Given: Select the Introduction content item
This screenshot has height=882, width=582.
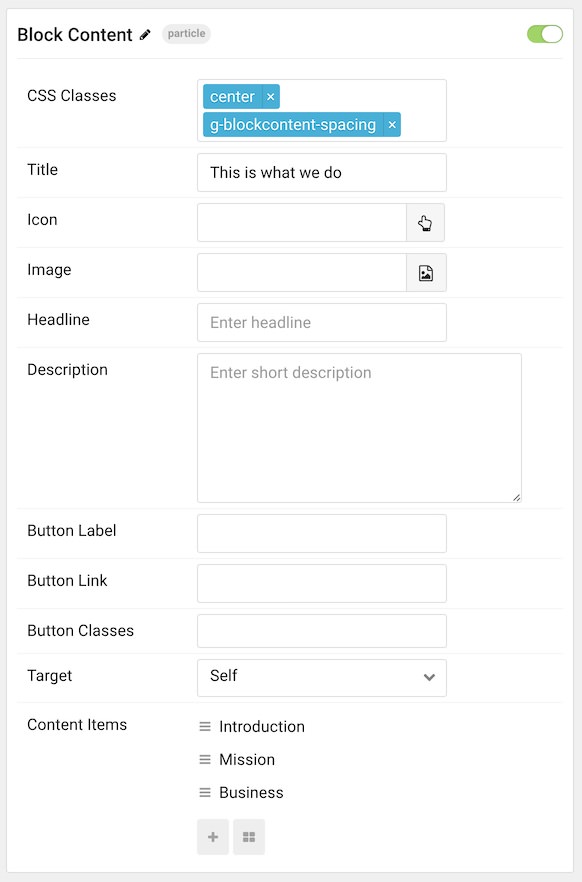Looking at the screenshot, I should pyautogui.click(x=261, y=727).
